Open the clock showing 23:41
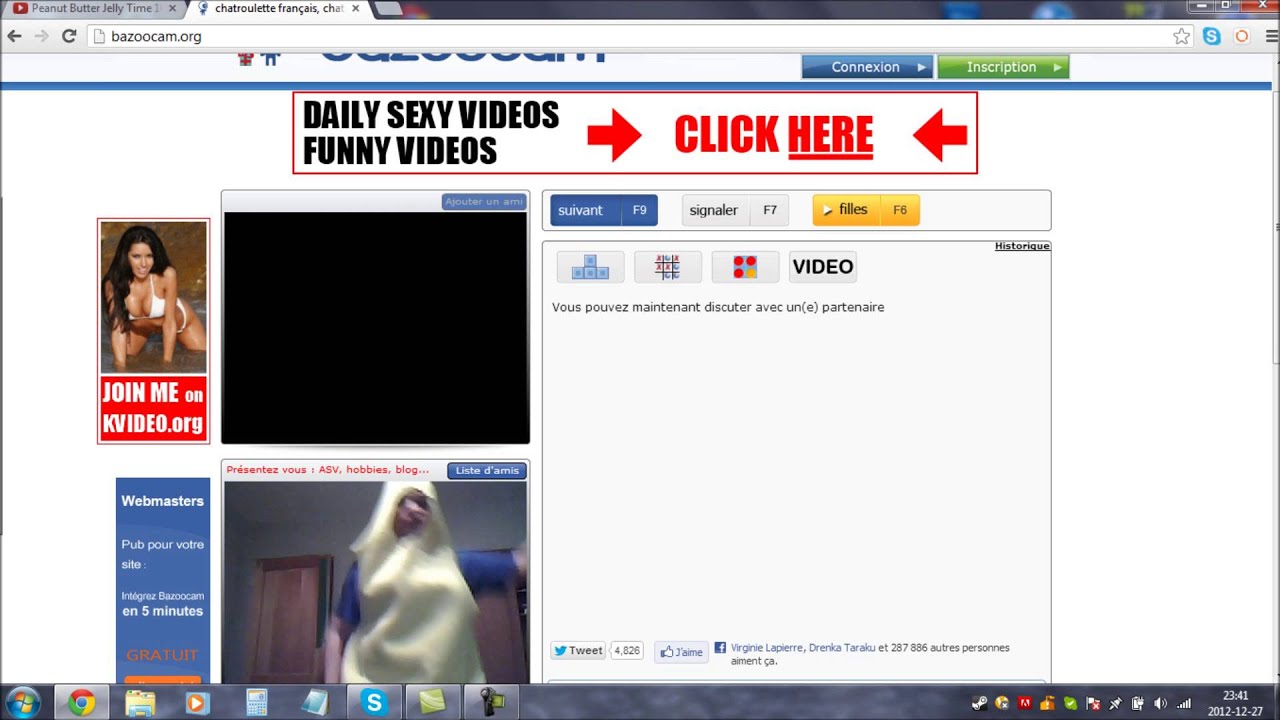 (1235, 703)
